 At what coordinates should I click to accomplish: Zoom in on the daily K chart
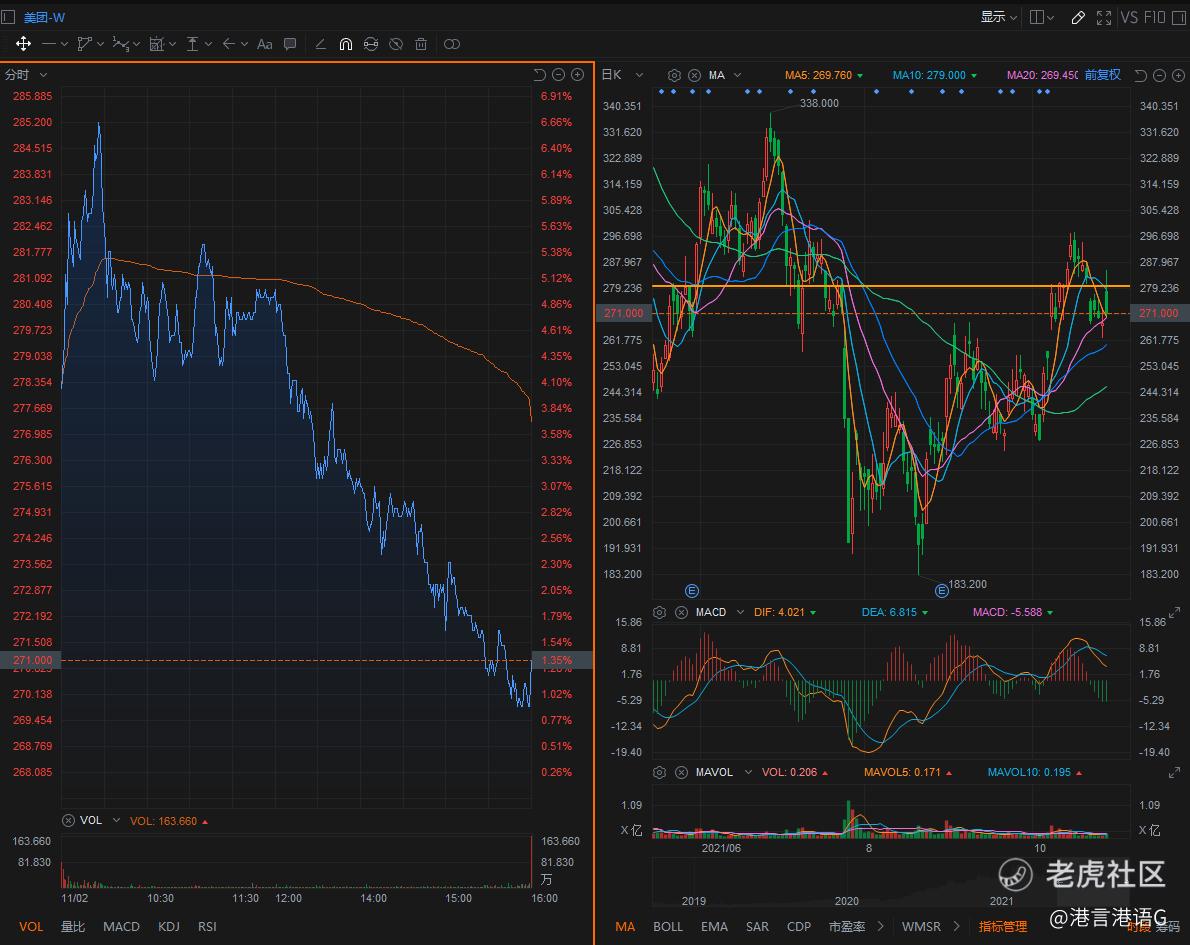[1177, 75]
